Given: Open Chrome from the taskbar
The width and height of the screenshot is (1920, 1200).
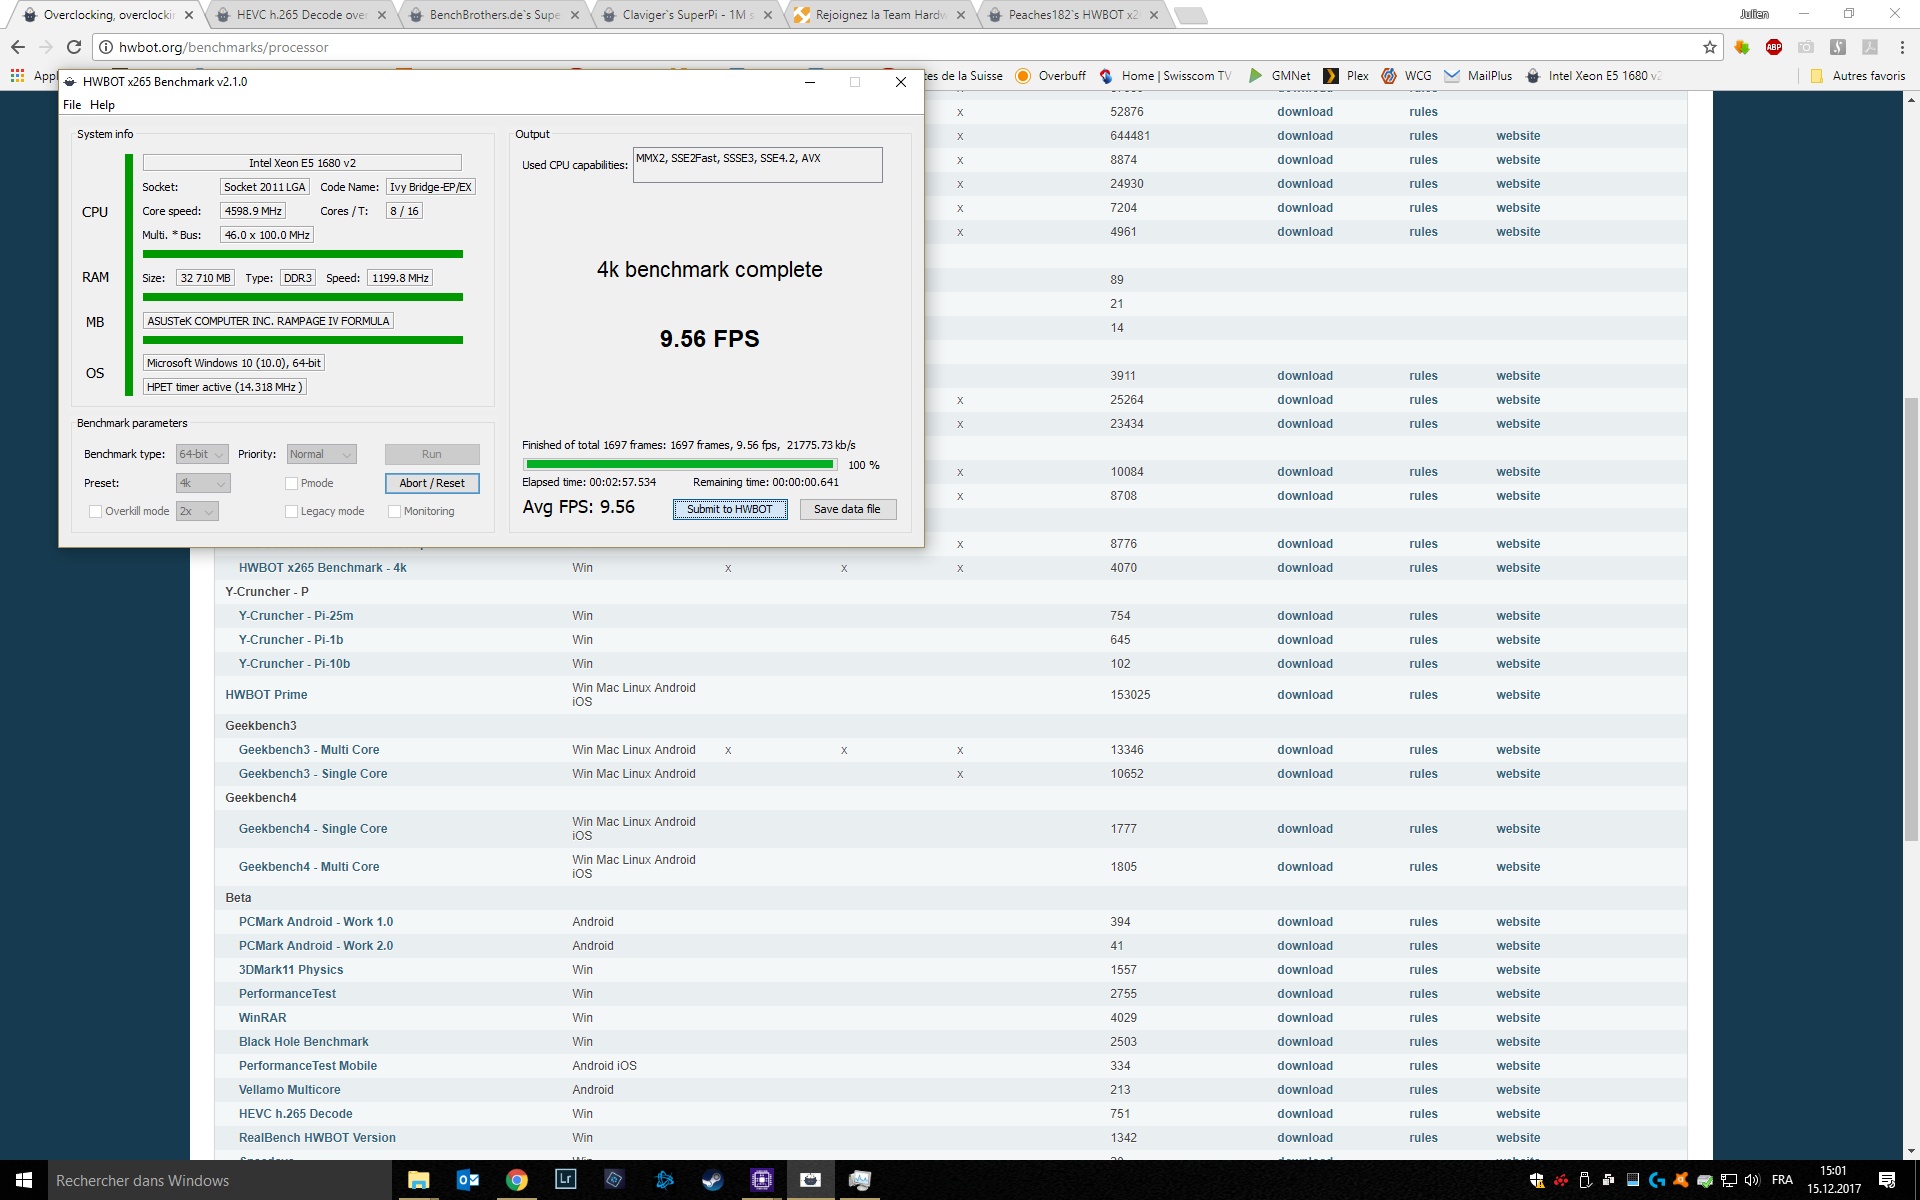Looking at the screenshot, I should (x=516, y=1180).
